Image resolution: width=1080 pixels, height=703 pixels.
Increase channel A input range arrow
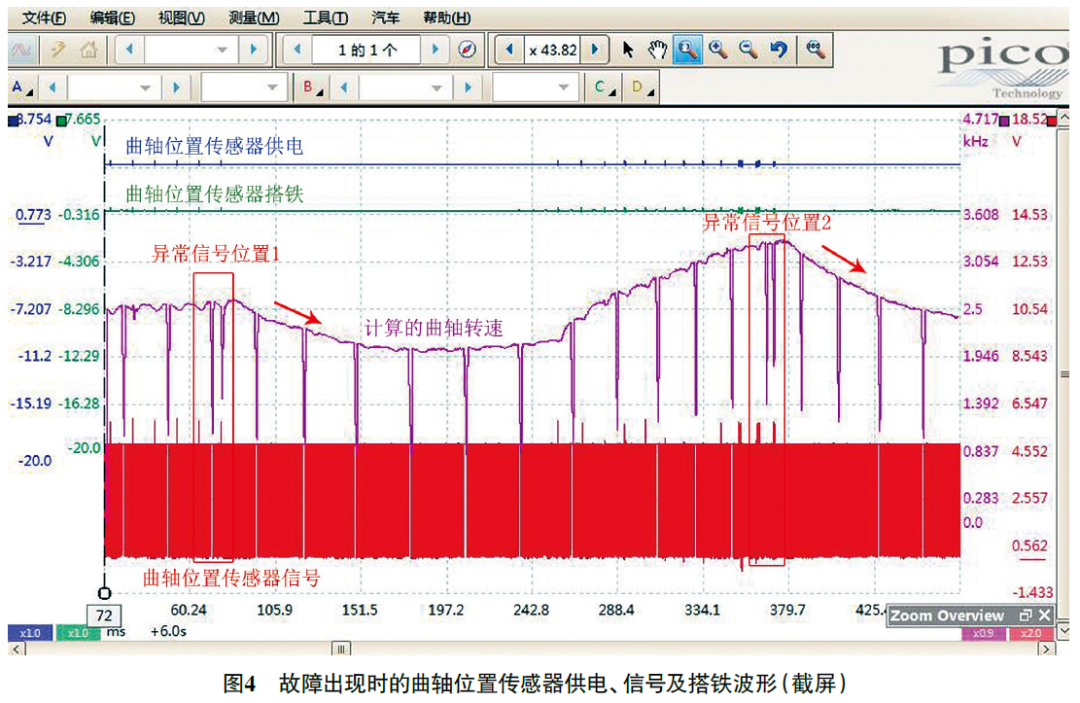pos(176,88)
